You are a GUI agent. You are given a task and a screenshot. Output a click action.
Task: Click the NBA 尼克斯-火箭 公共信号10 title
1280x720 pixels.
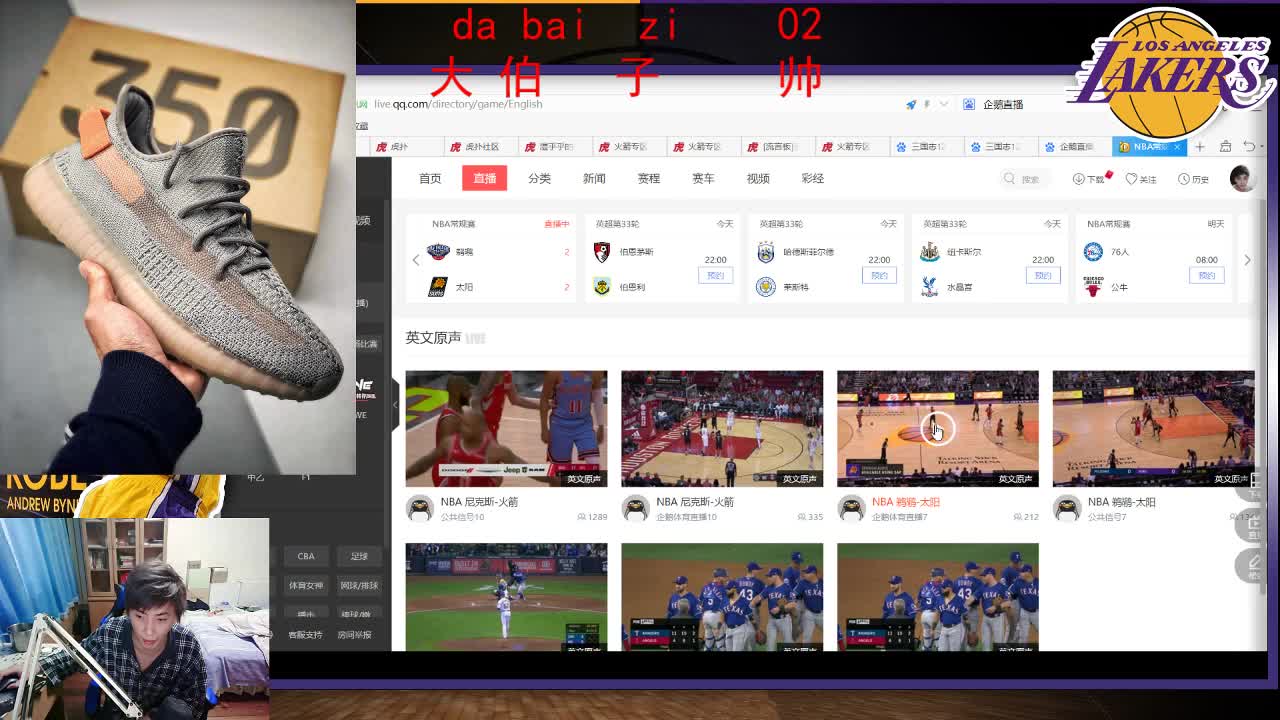point(479,502)
